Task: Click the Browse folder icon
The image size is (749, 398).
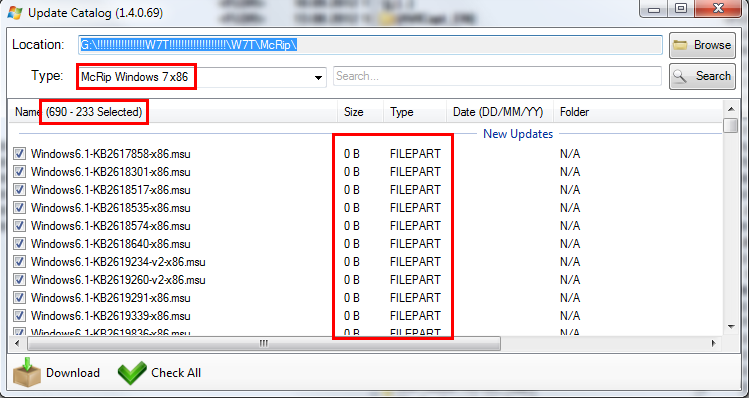Action: [680, 45]
